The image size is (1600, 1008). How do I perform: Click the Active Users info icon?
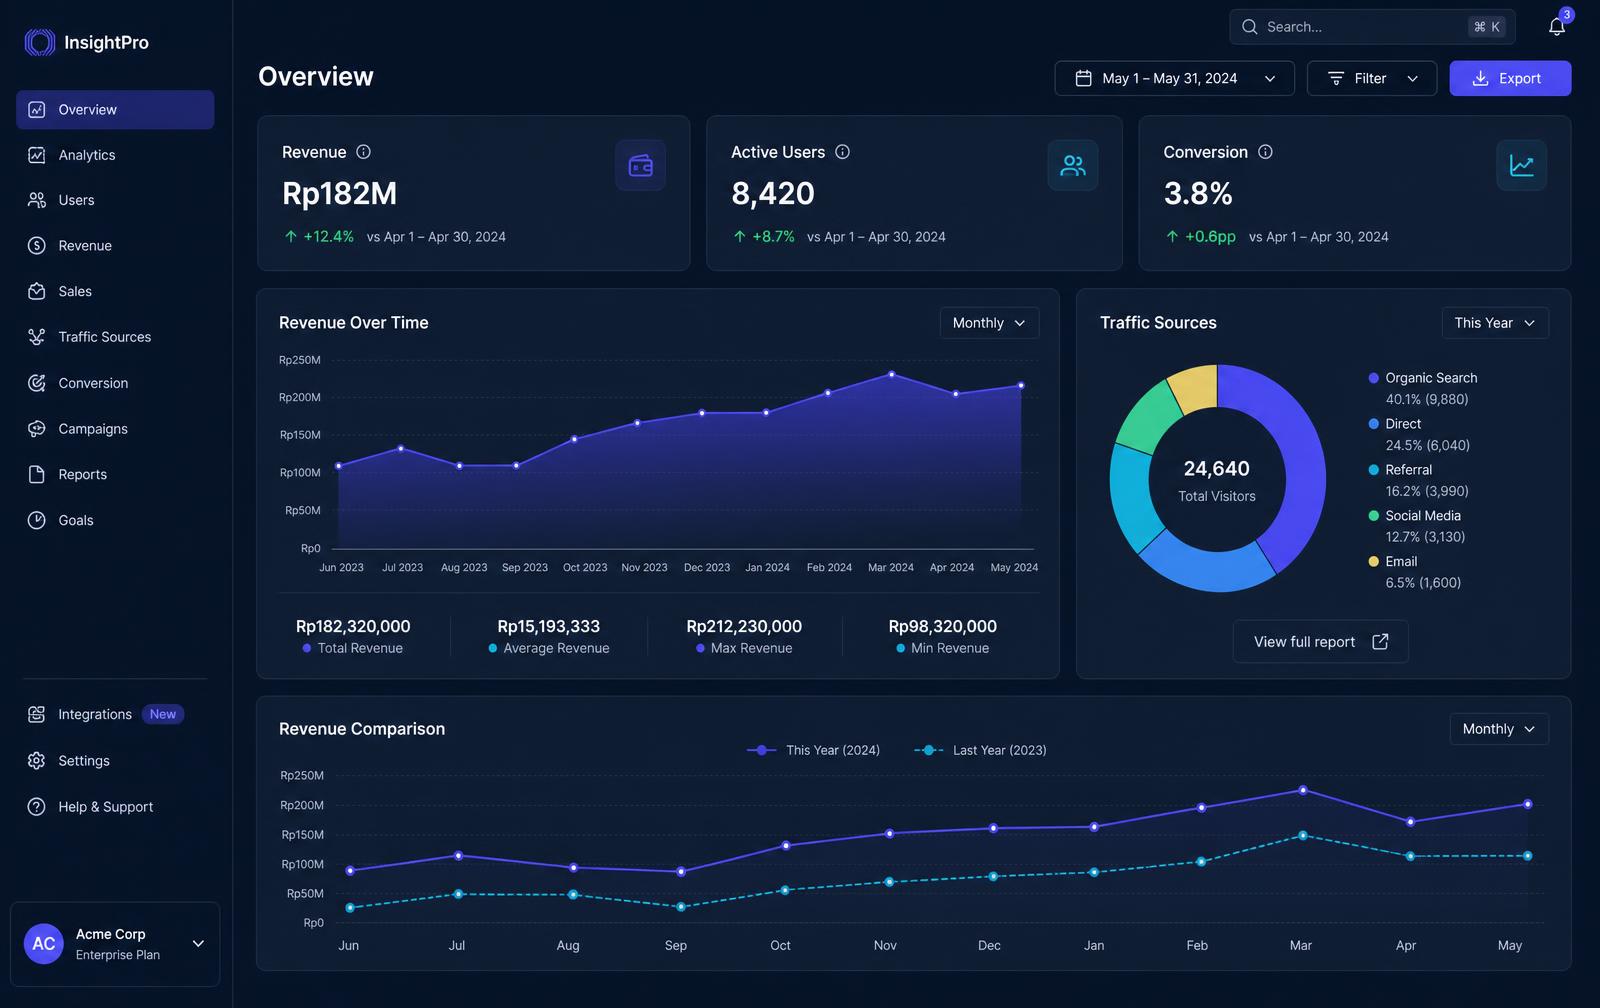click(x=843, y=152)
